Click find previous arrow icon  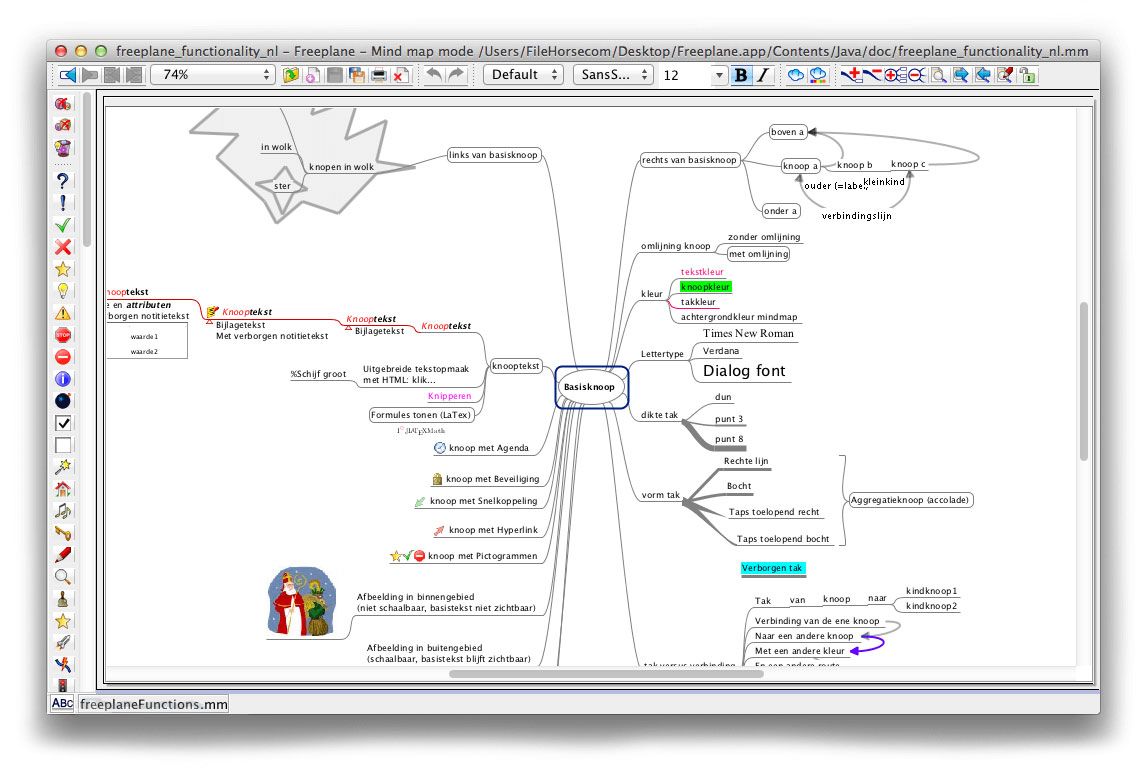point(982,75)
